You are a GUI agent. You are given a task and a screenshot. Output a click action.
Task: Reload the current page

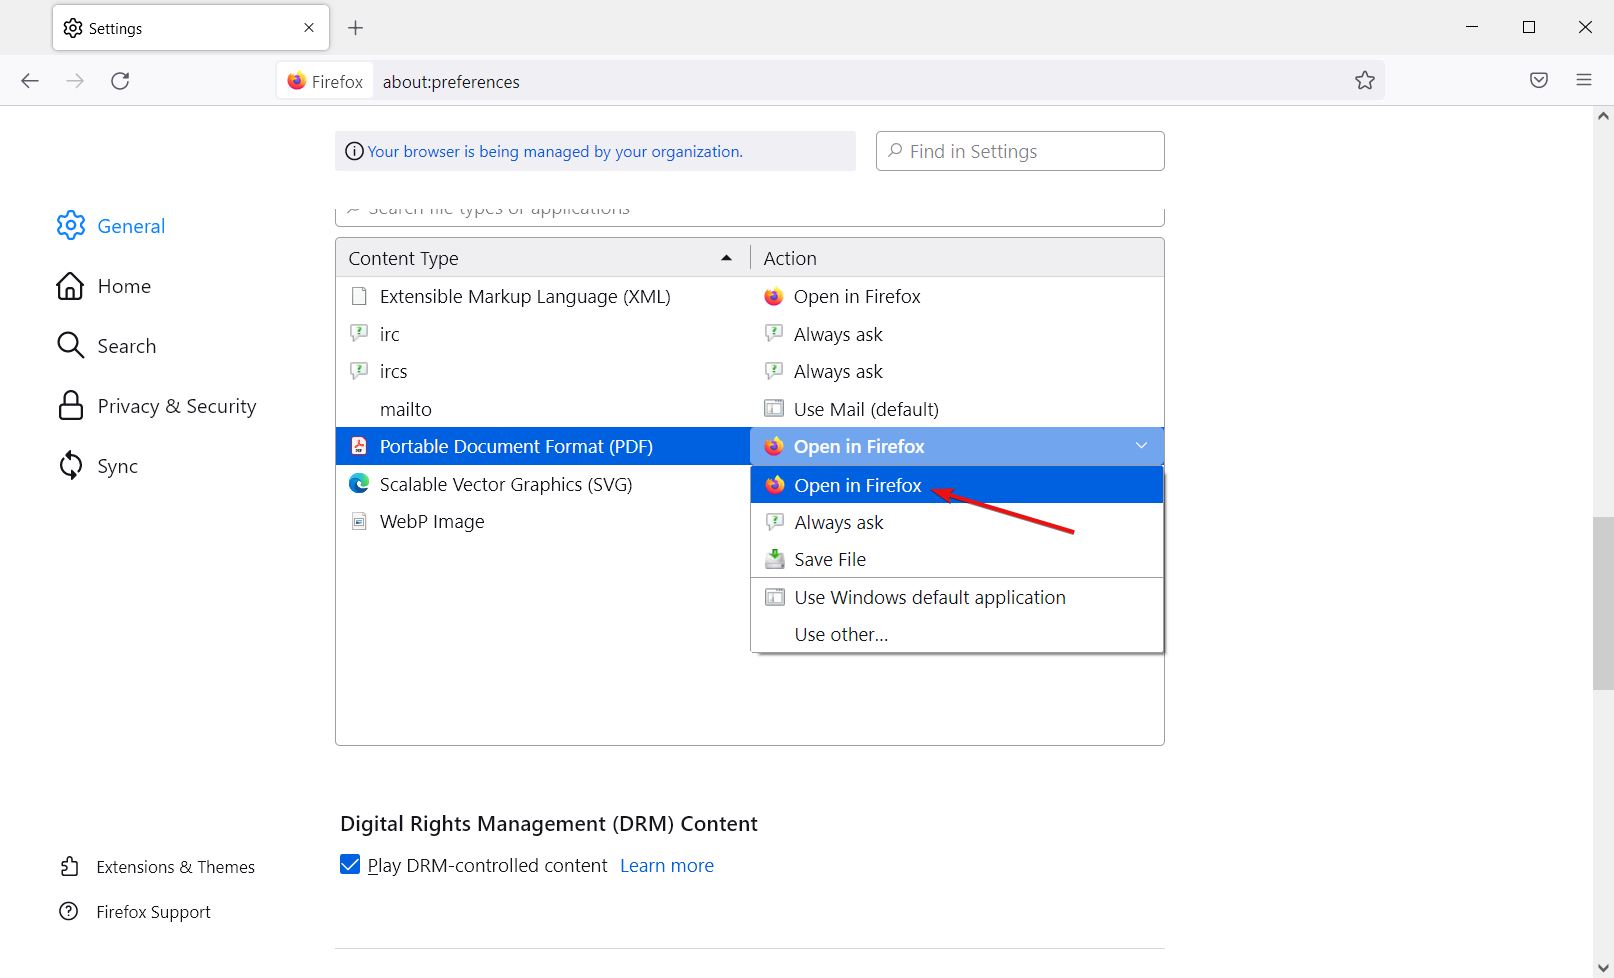(120, 81)
